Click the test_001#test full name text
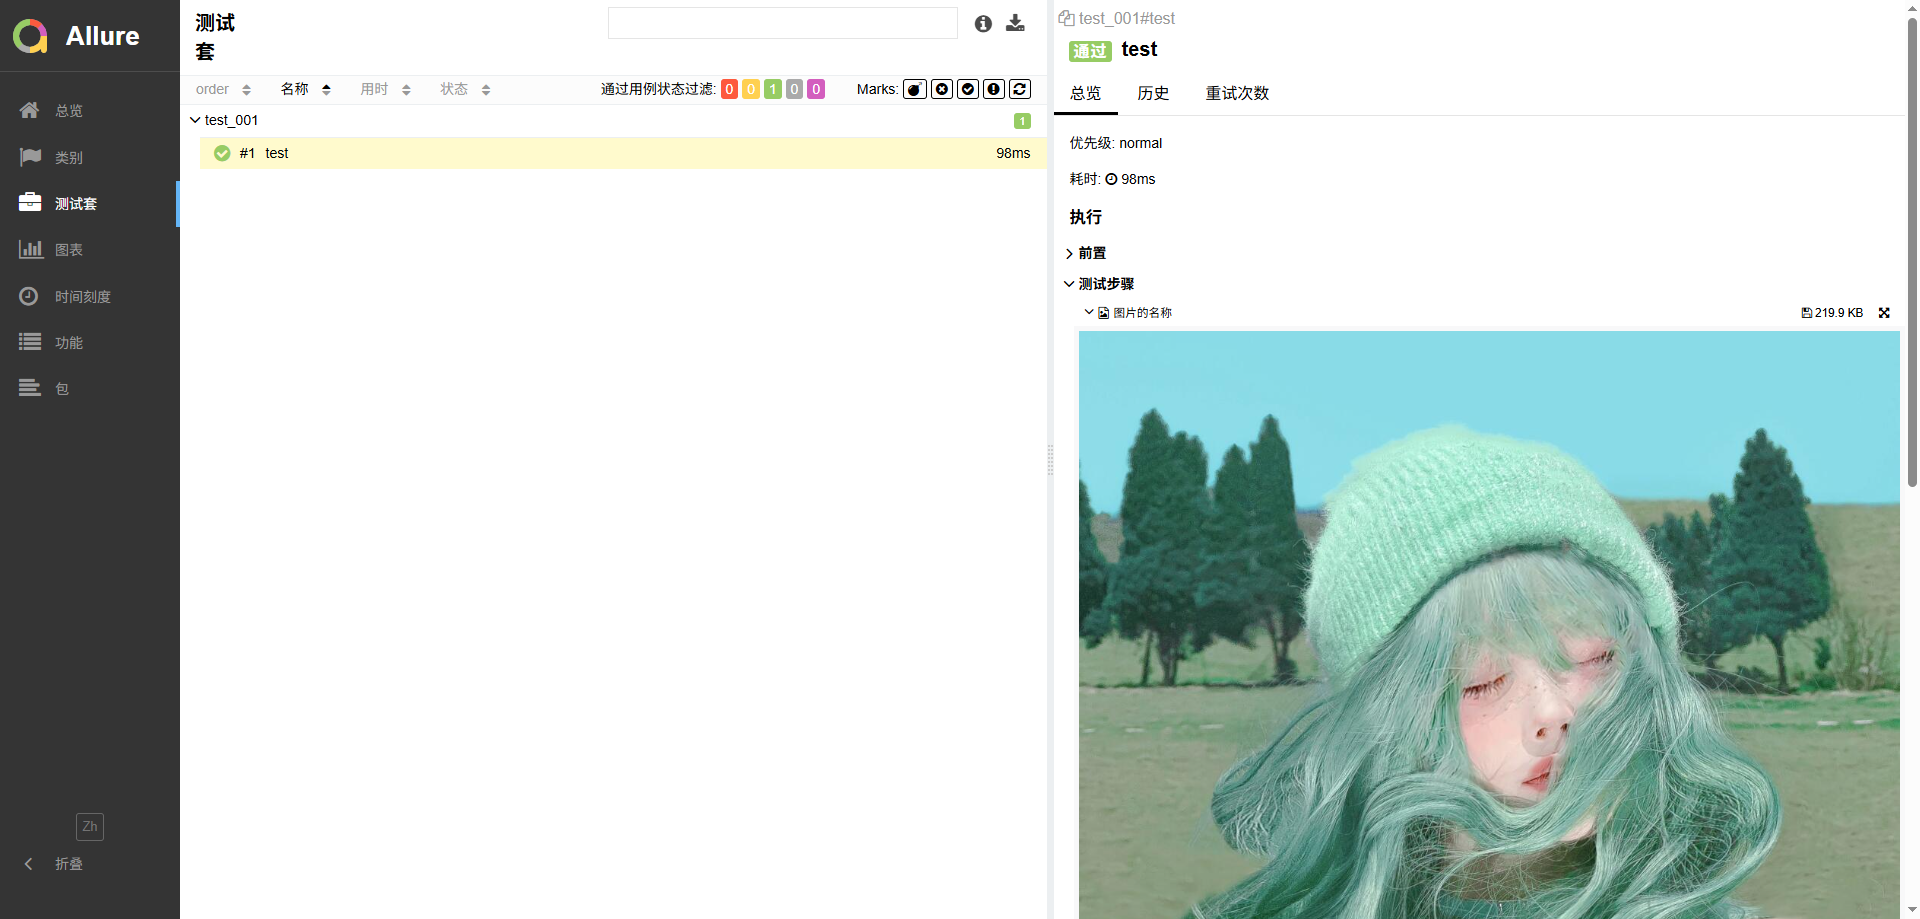The height and width of the screenshot is (919, 1920). click(1127, 18)
